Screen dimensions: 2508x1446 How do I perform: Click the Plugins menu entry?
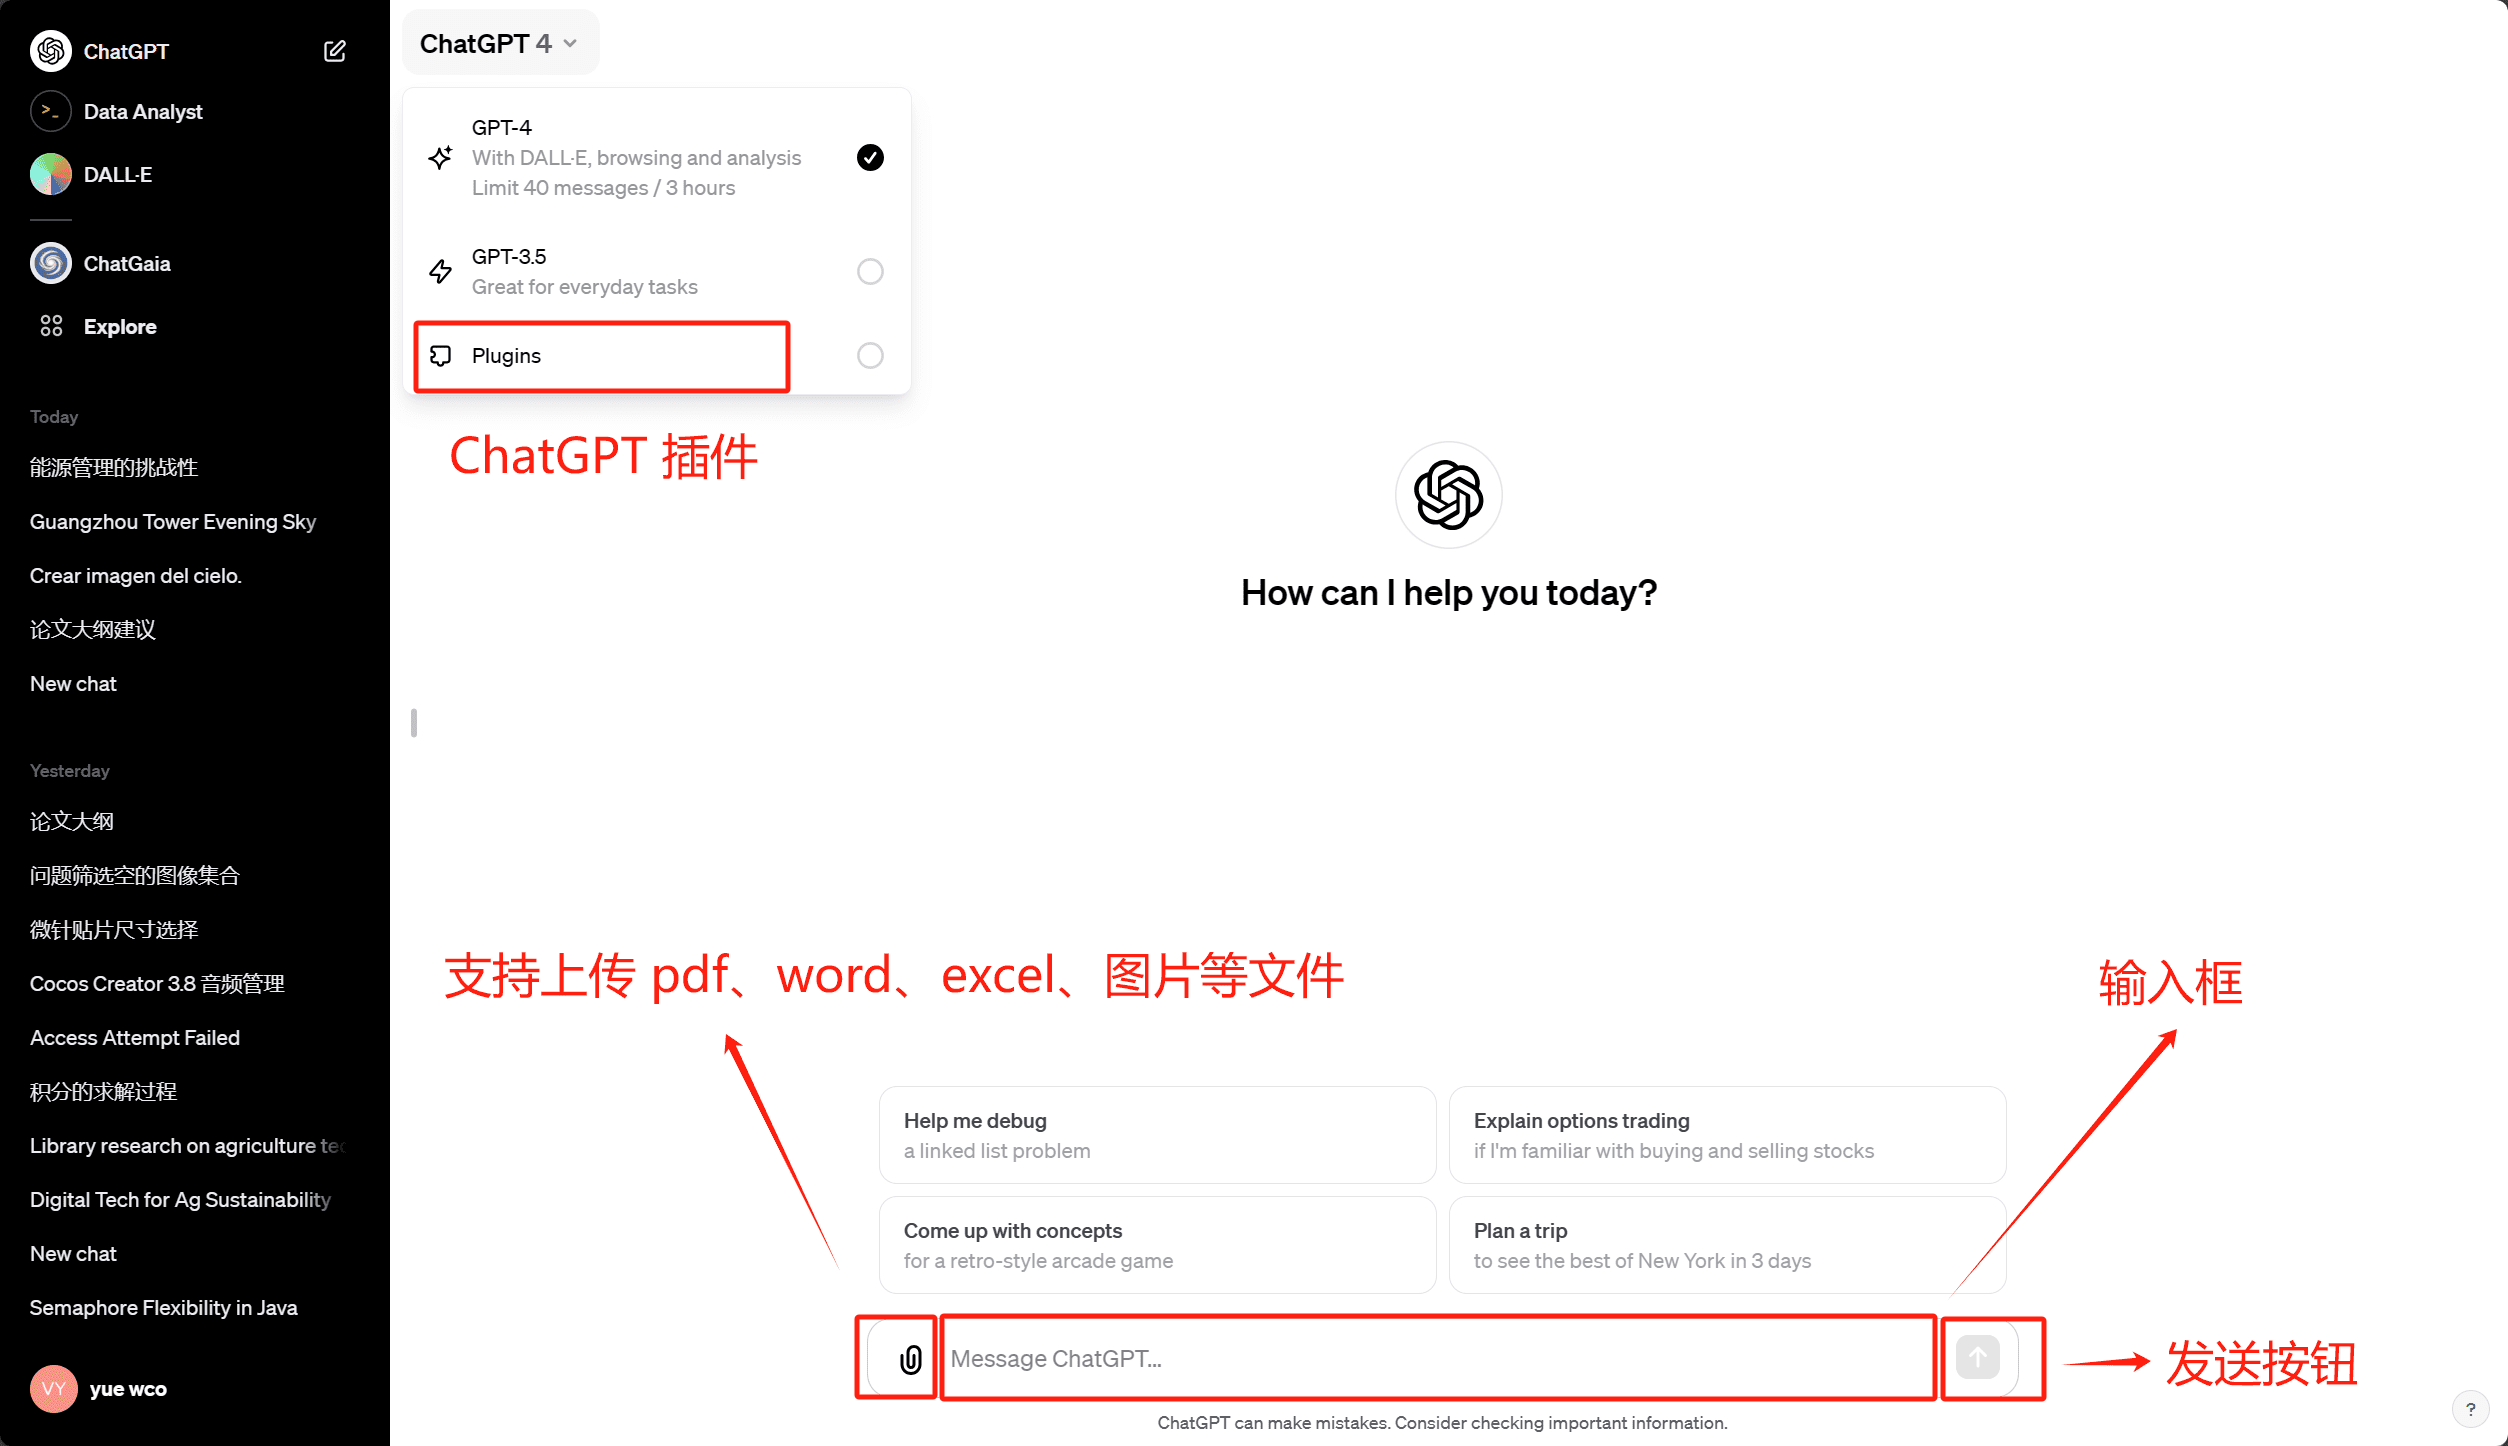pyautogui.click(x=601, y=355)
